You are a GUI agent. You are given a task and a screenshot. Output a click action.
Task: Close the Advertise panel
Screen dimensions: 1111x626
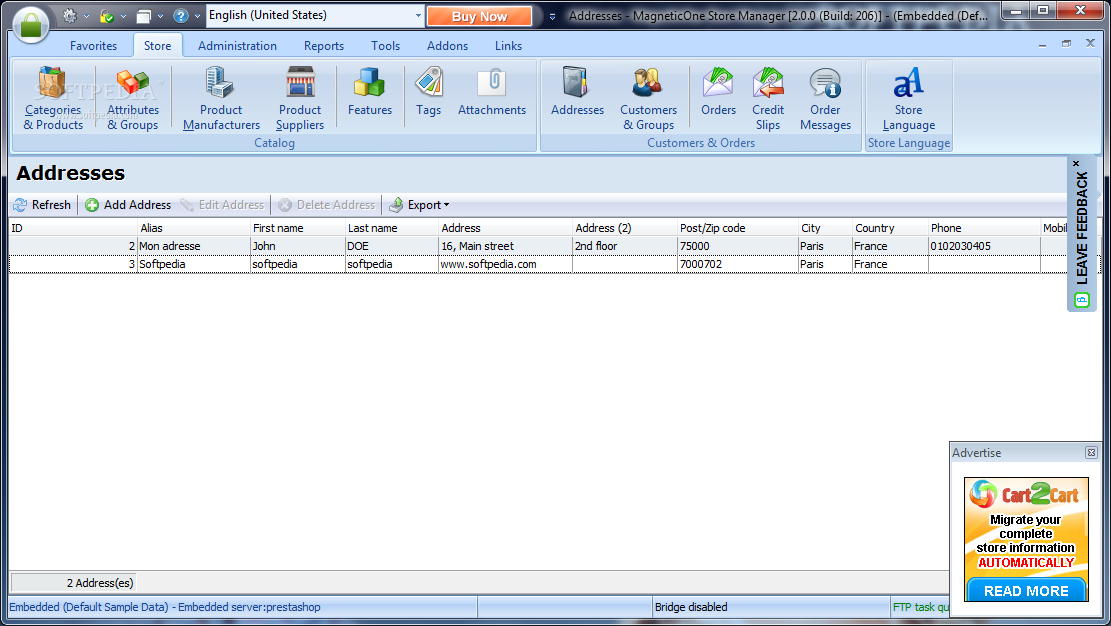click(1091, 452)
